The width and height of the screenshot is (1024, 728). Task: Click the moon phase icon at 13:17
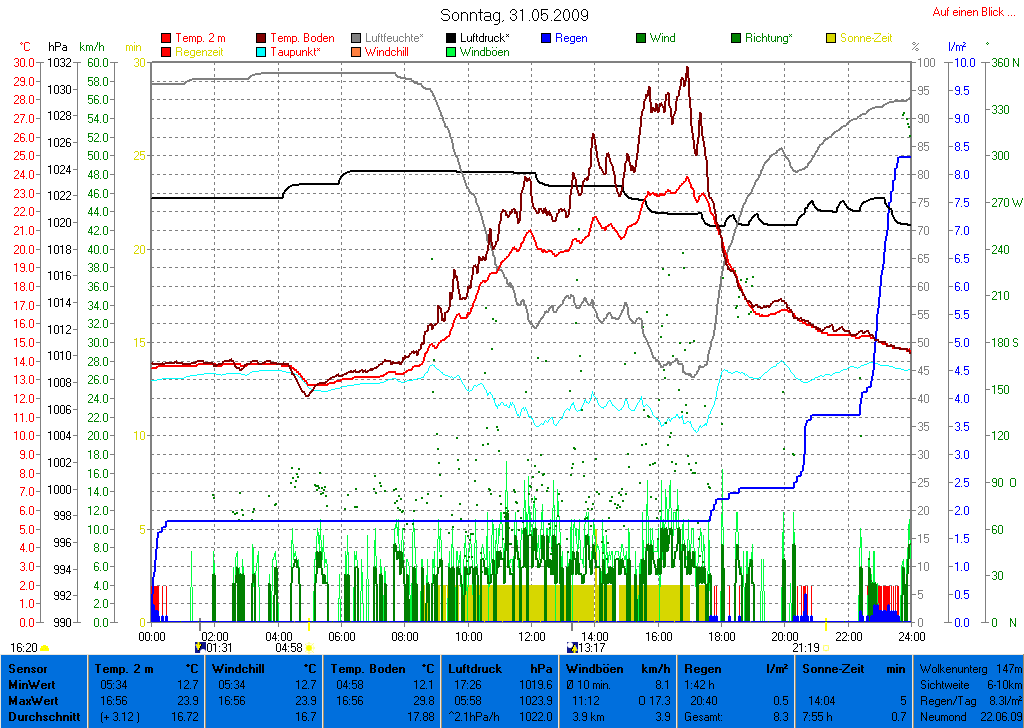click(x=572, y=648)
